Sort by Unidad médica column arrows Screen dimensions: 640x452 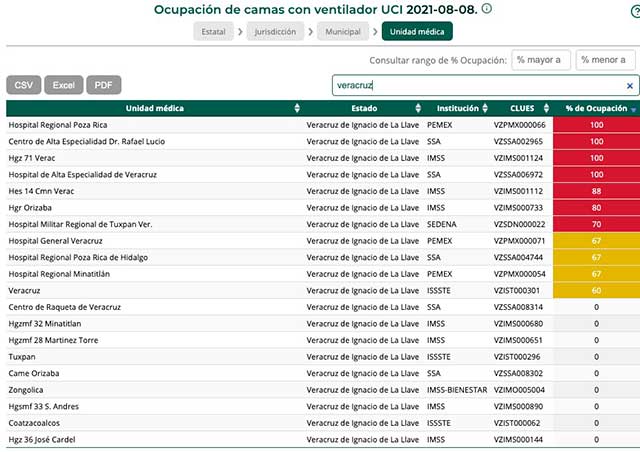click(297, 108)
